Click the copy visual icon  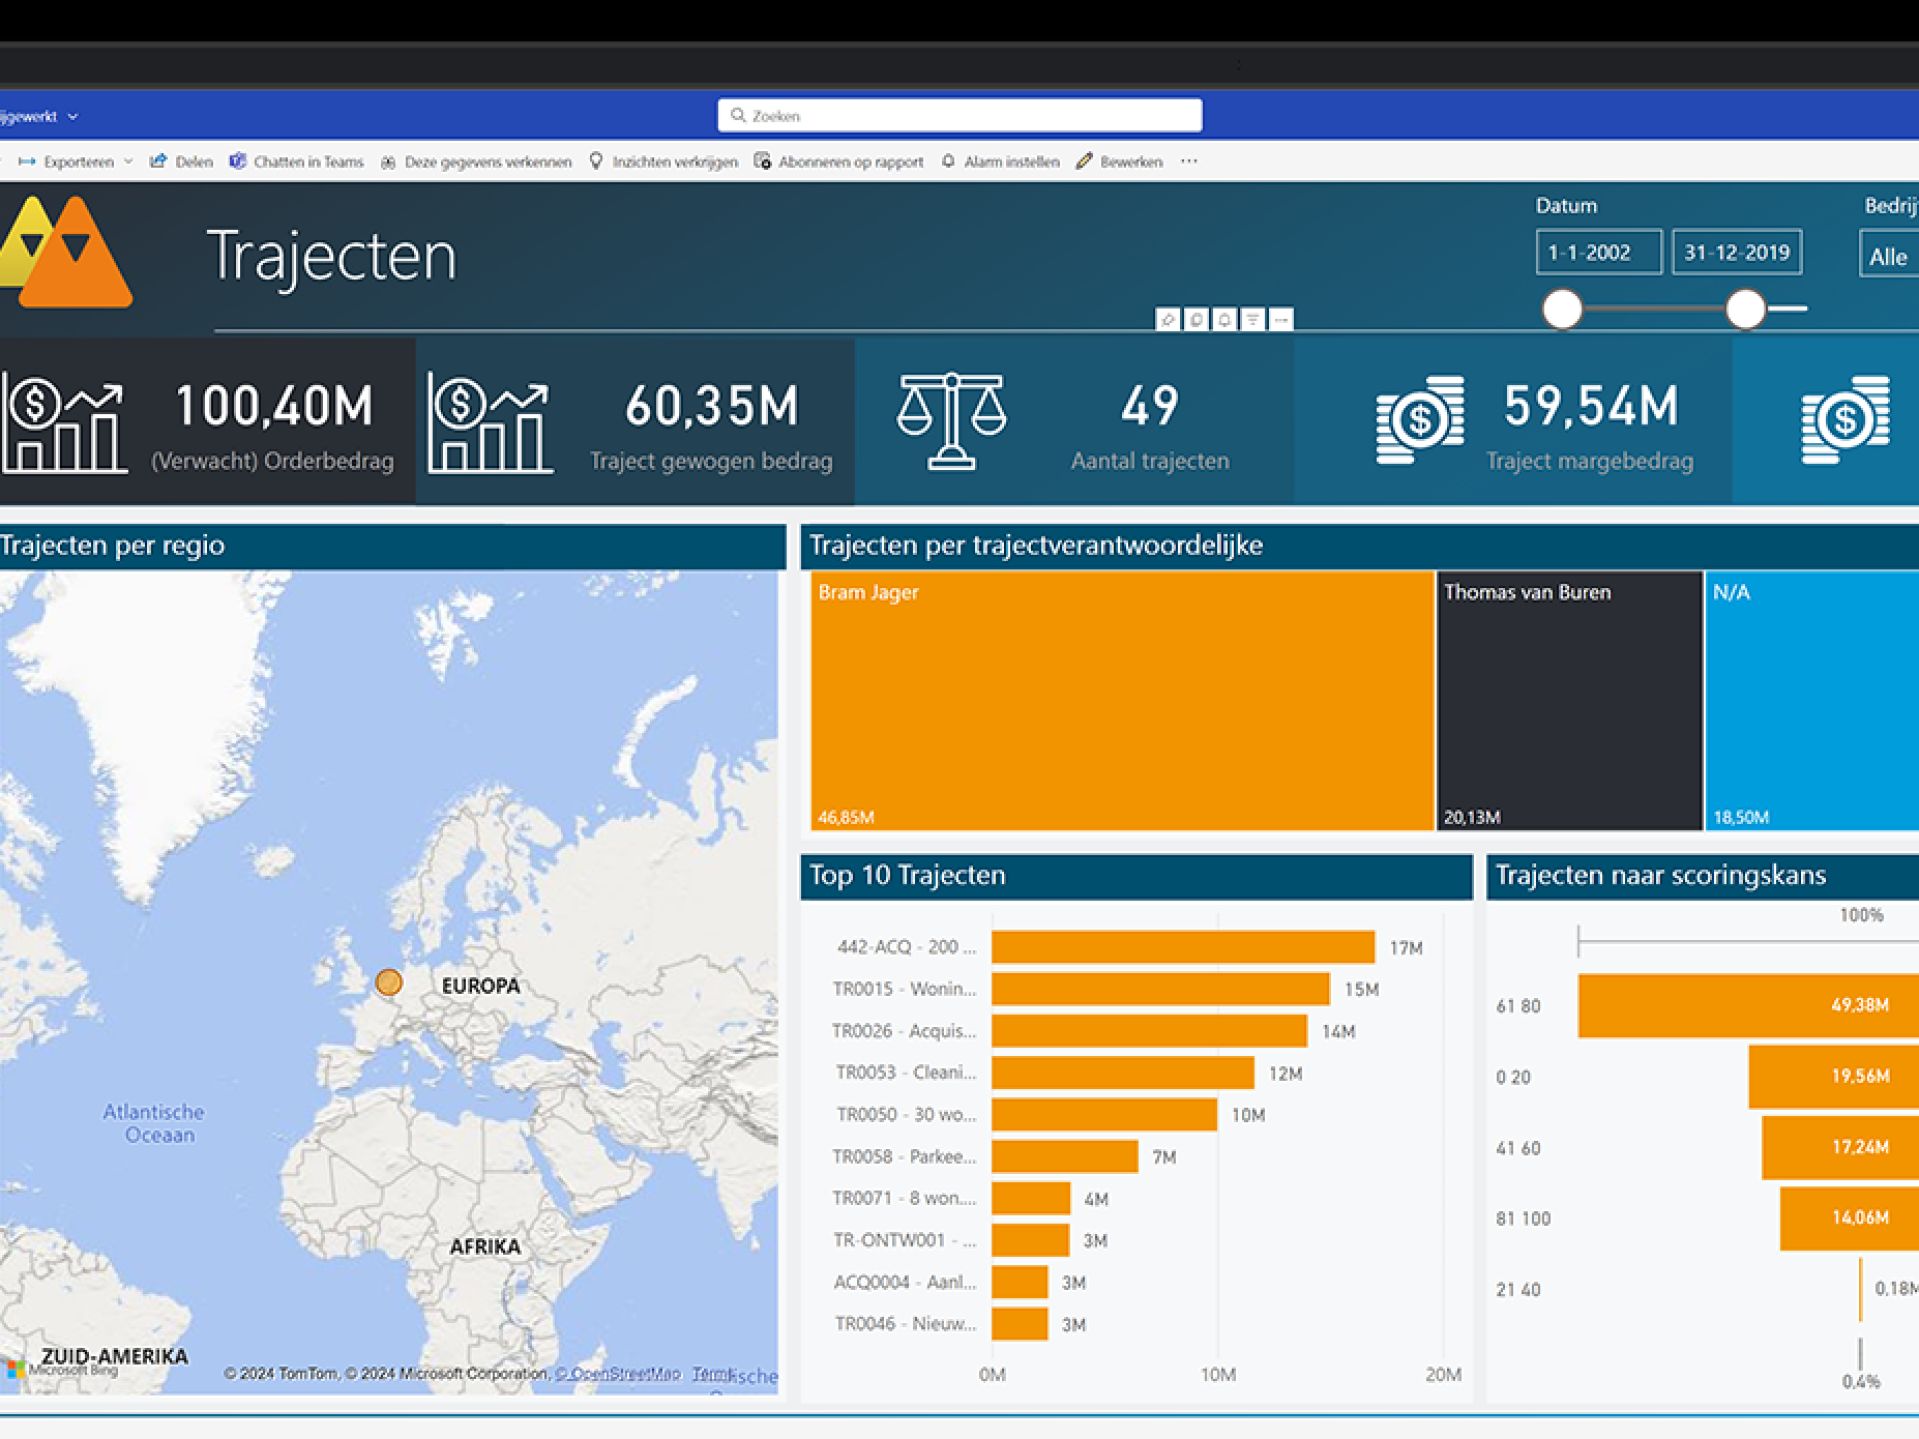click(x=1196, y=319)
